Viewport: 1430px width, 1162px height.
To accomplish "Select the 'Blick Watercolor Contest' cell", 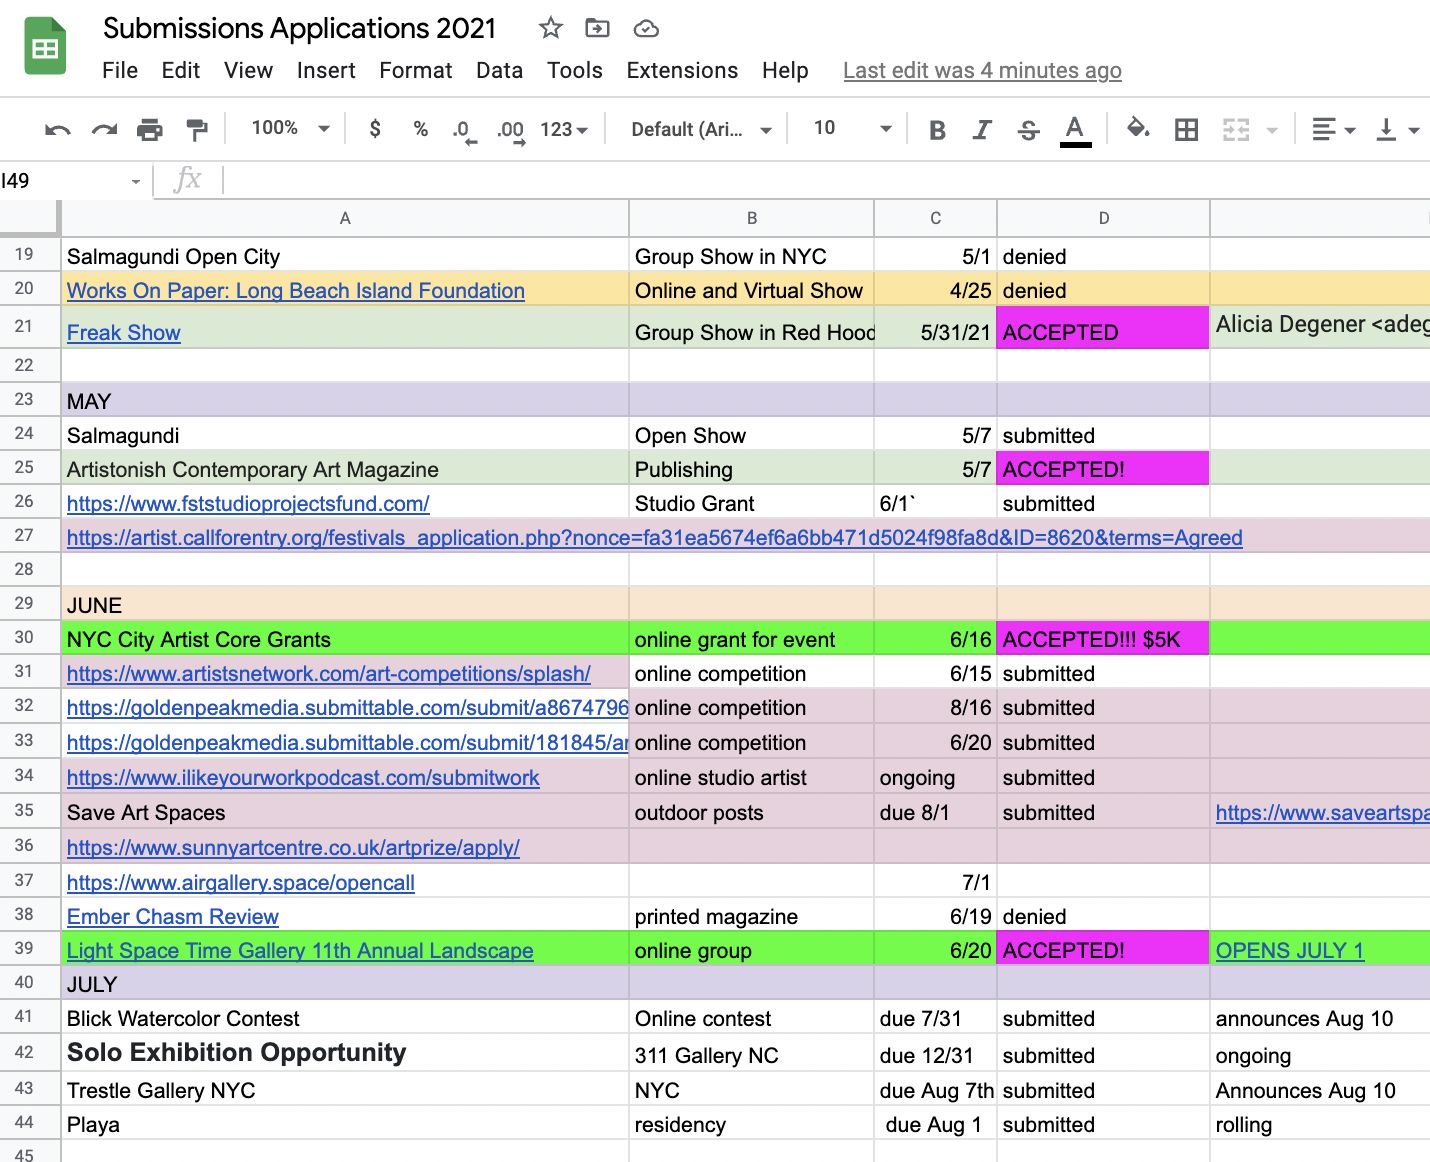I will [345, 1018].
